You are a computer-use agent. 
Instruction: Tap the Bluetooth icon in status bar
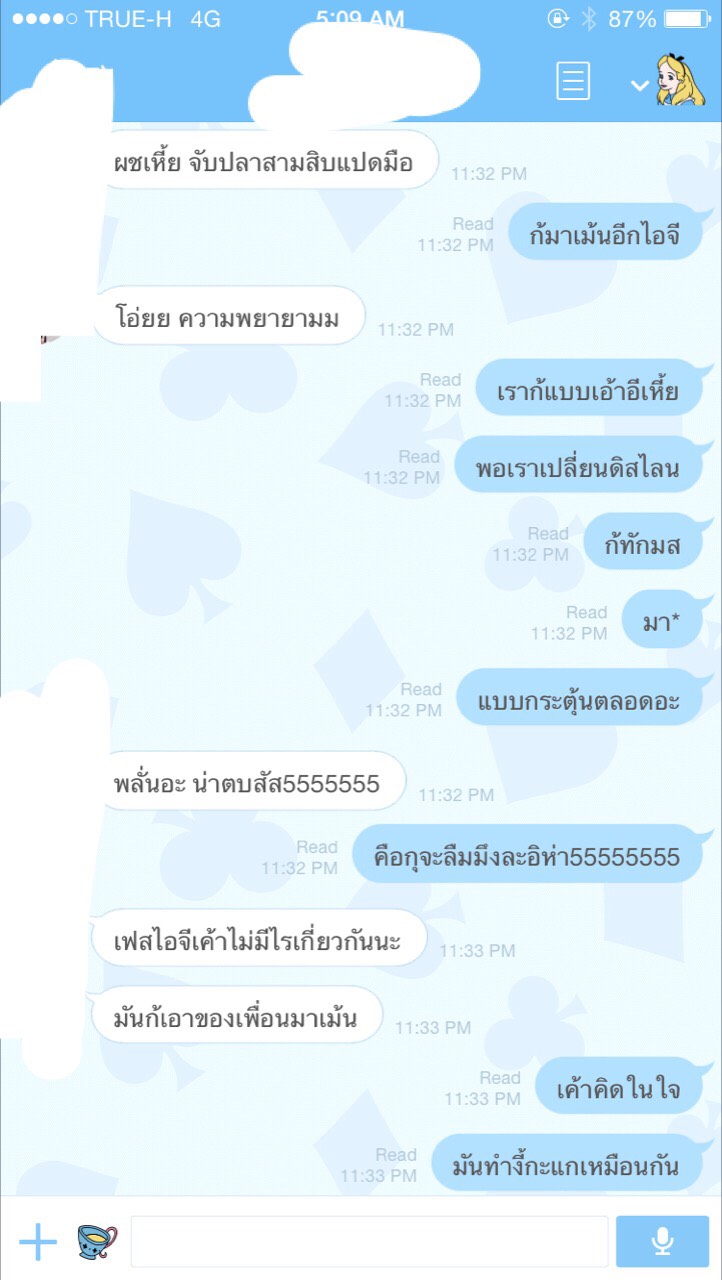pos(588,19)
